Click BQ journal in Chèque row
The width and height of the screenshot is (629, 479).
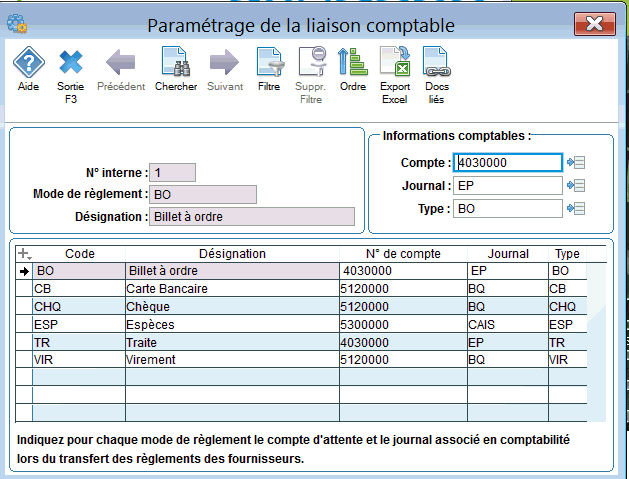[508, 306]
